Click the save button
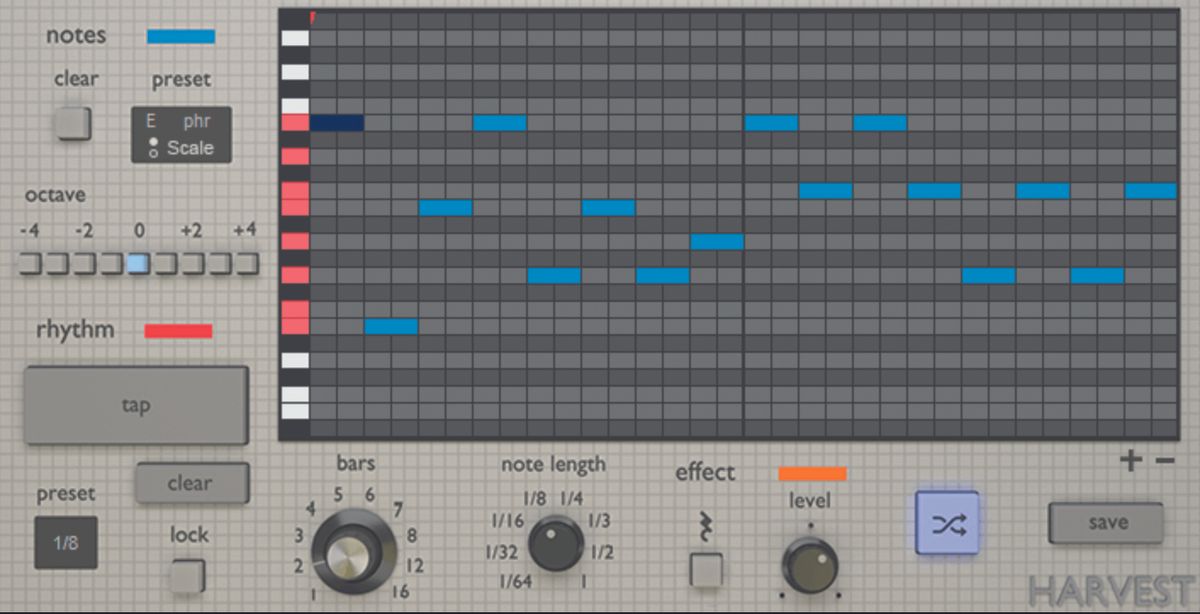This screenshot has width=1200, height=614. click(x=1105, y=522)
